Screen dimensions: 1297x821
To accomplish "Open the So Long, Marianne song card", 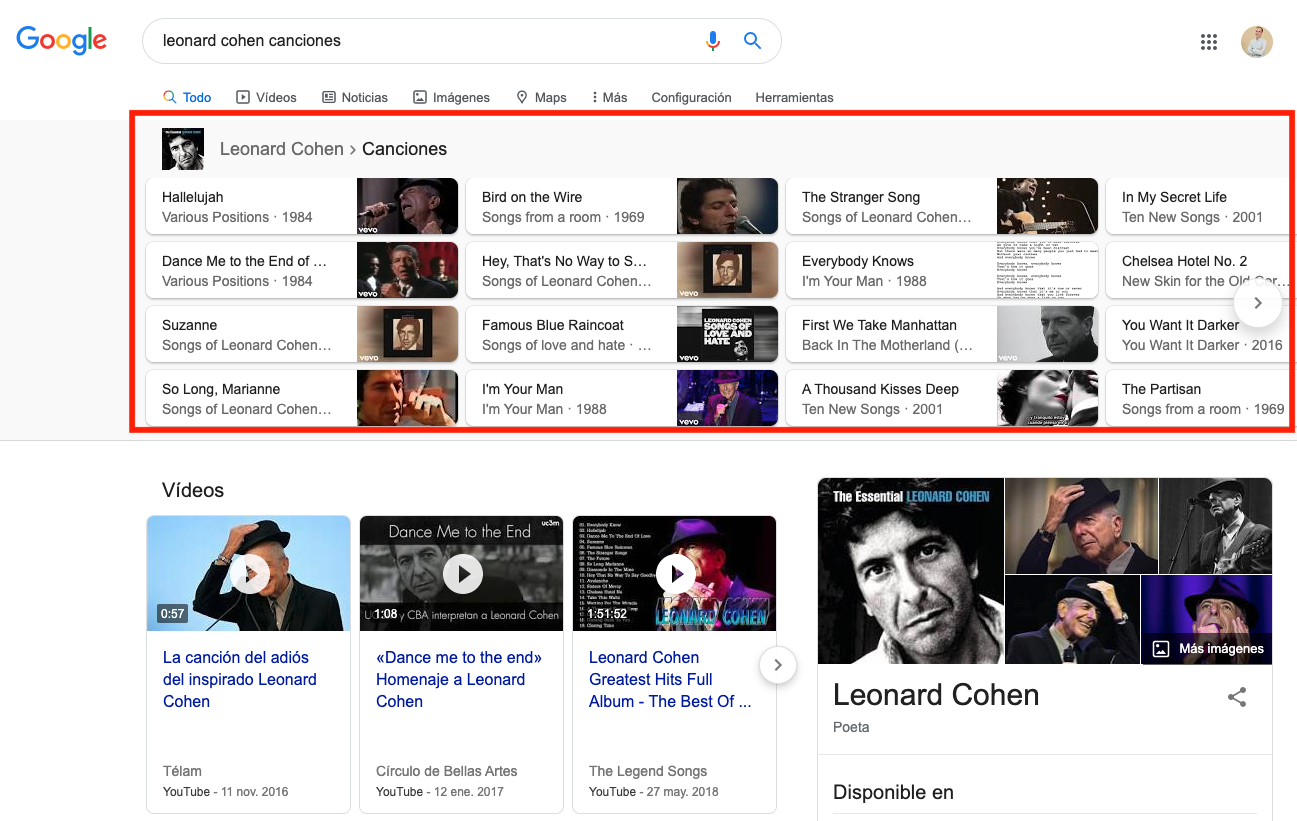I will (x=302, y=398).
